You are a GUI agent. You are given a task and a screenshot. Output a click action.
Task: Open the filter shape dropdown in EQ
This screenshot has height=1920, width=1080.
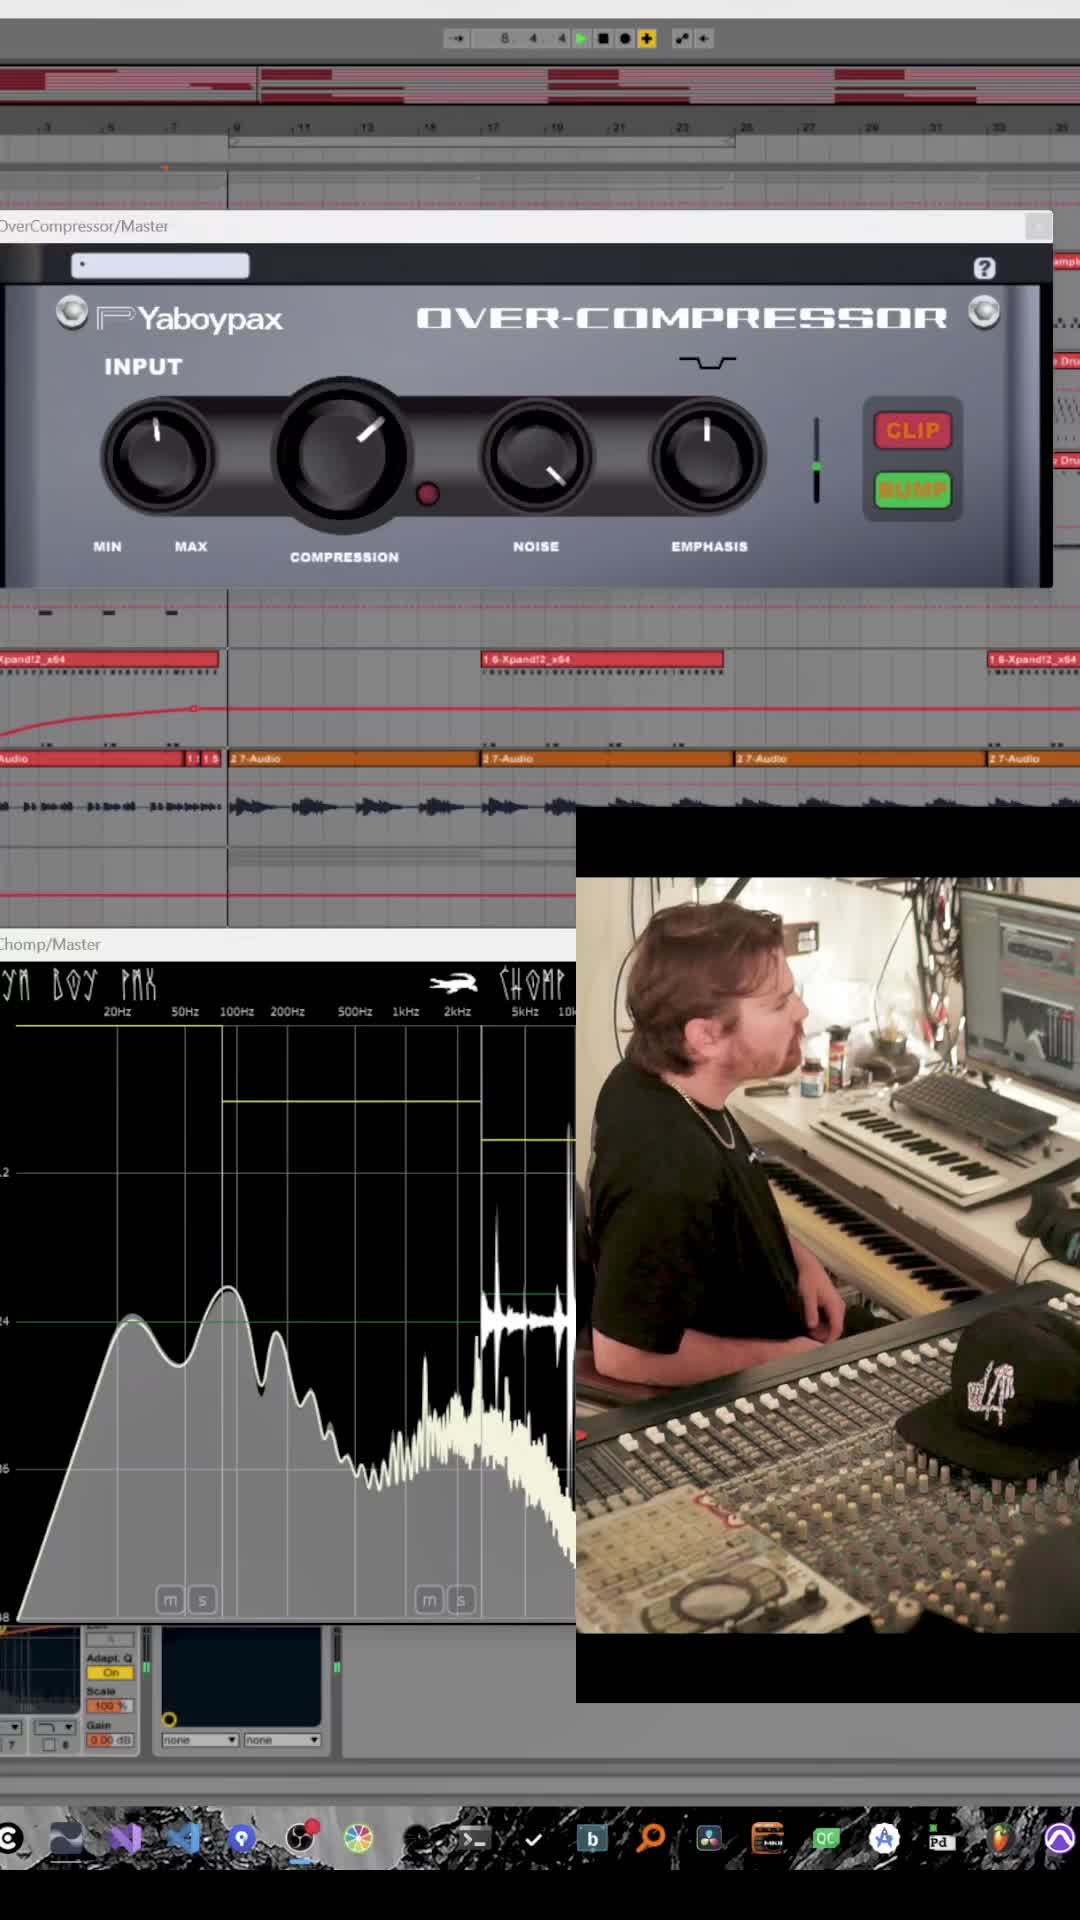pyautogui.click(x=54, y=1727)
